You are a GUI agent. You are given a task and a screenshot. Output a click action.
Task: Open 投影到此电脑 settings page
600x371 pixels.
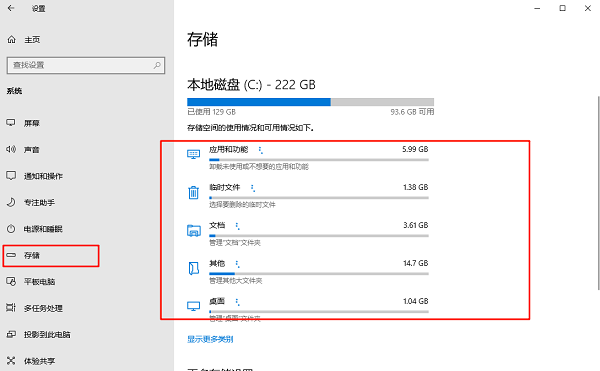click(x=47, y=335)
